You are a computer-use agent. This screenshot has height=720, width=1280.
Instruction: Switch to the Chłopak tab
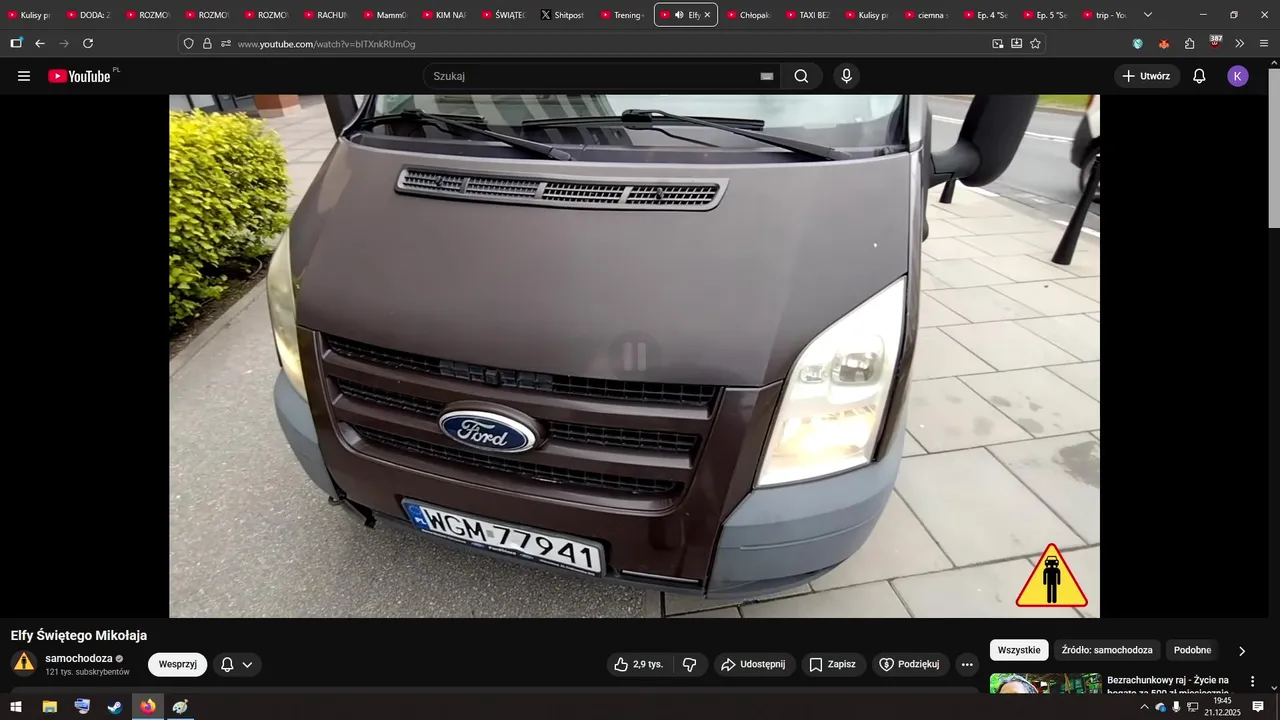[x=747, y=15]
